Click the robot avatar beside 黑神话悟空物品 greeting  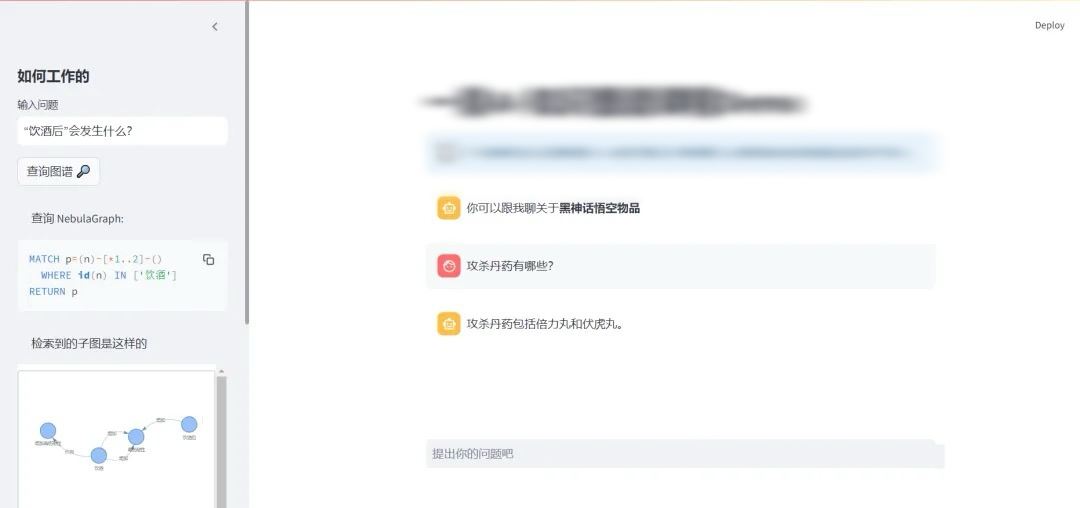(x=448, y=208)
